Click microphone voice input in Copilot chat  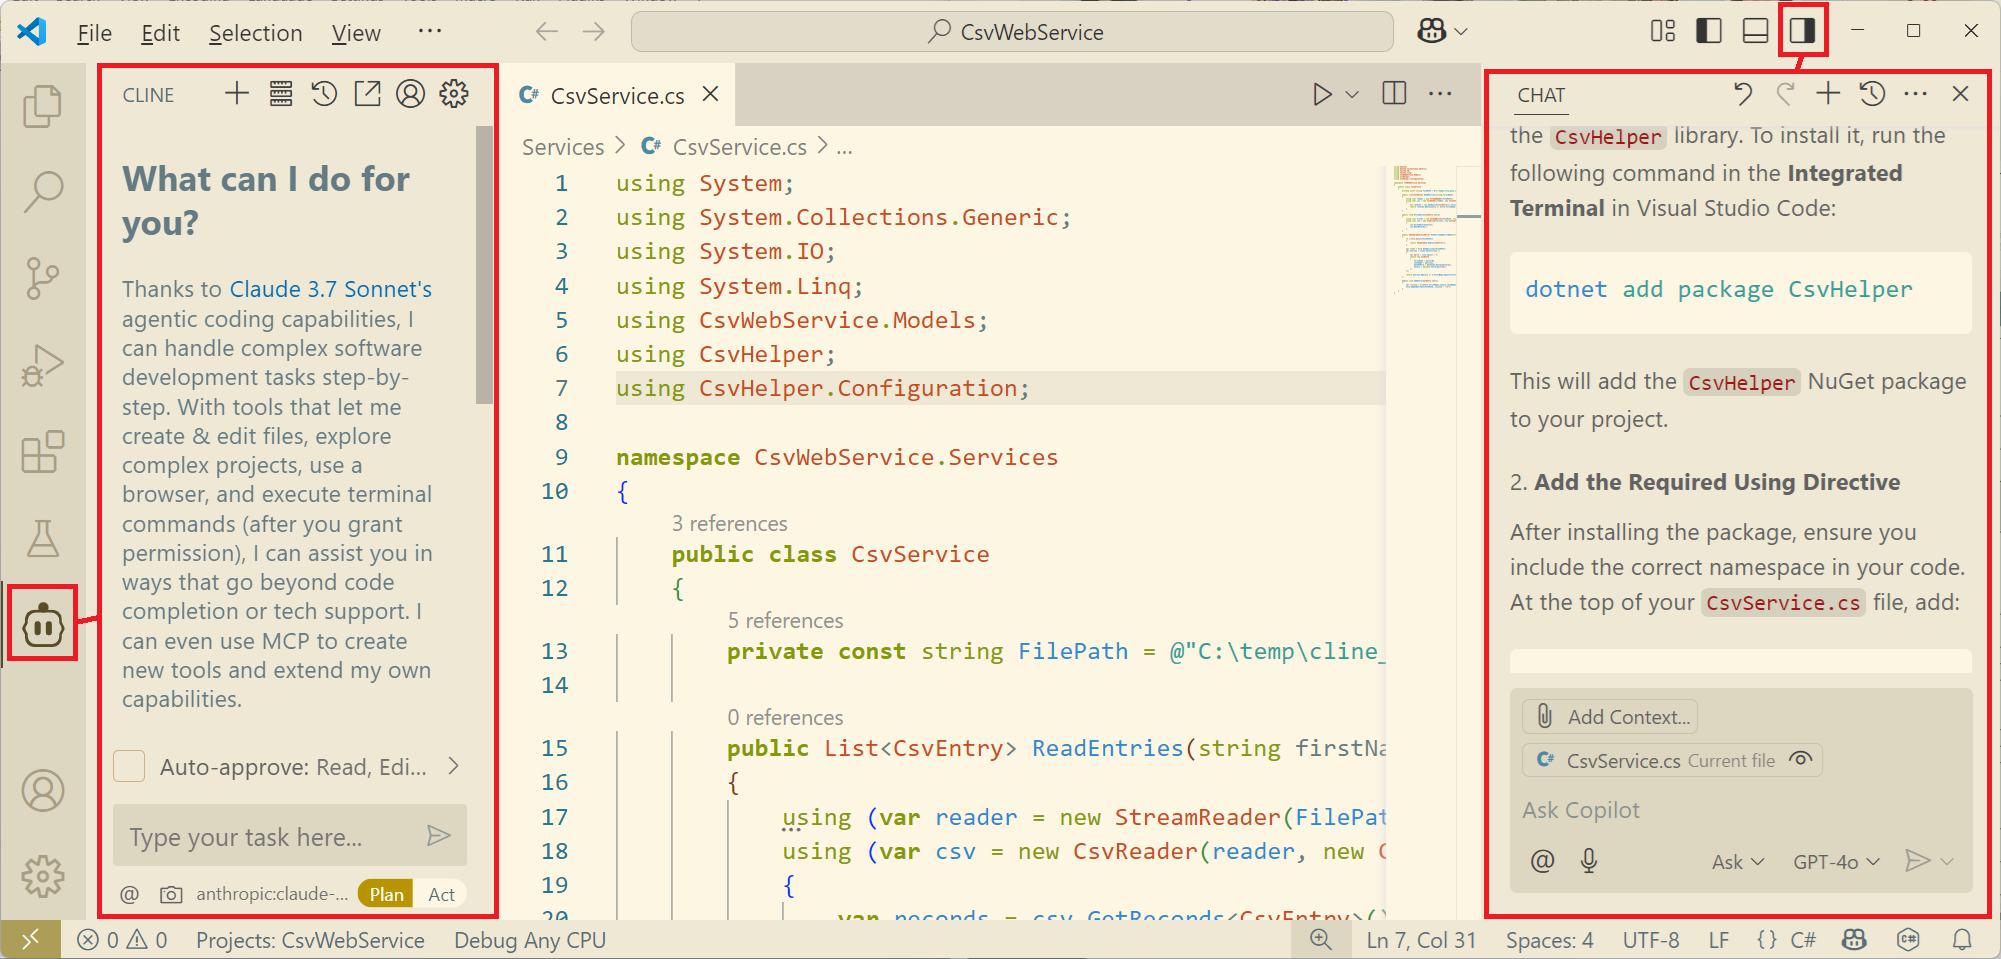[1588, 861]
